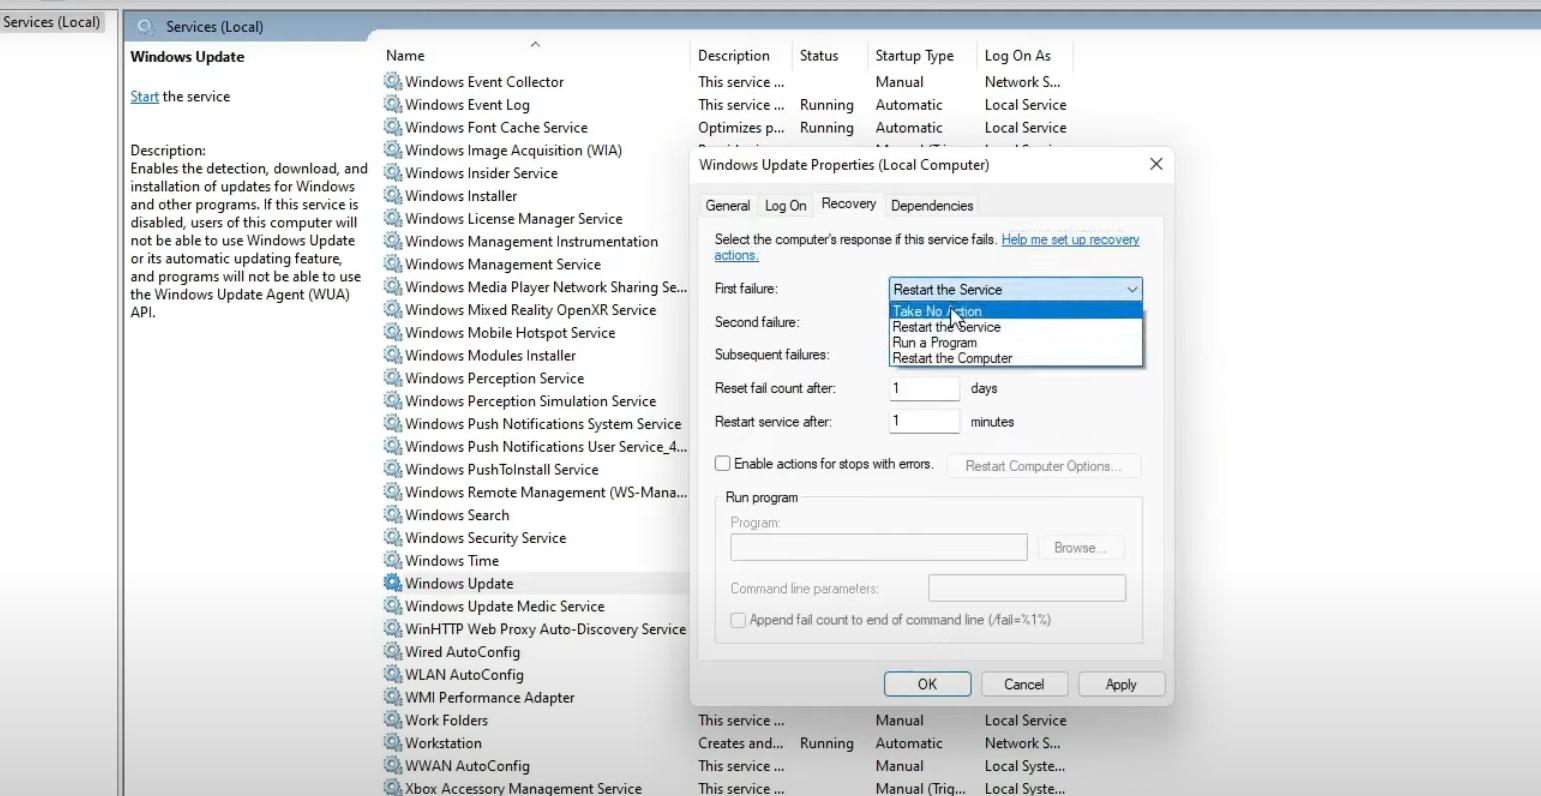Image resolution: width=1541 pixels, height=796 pixels.
Task: Click gear icon of Windows Mixed Reality OpenXR Service
Action: point(393,309)
